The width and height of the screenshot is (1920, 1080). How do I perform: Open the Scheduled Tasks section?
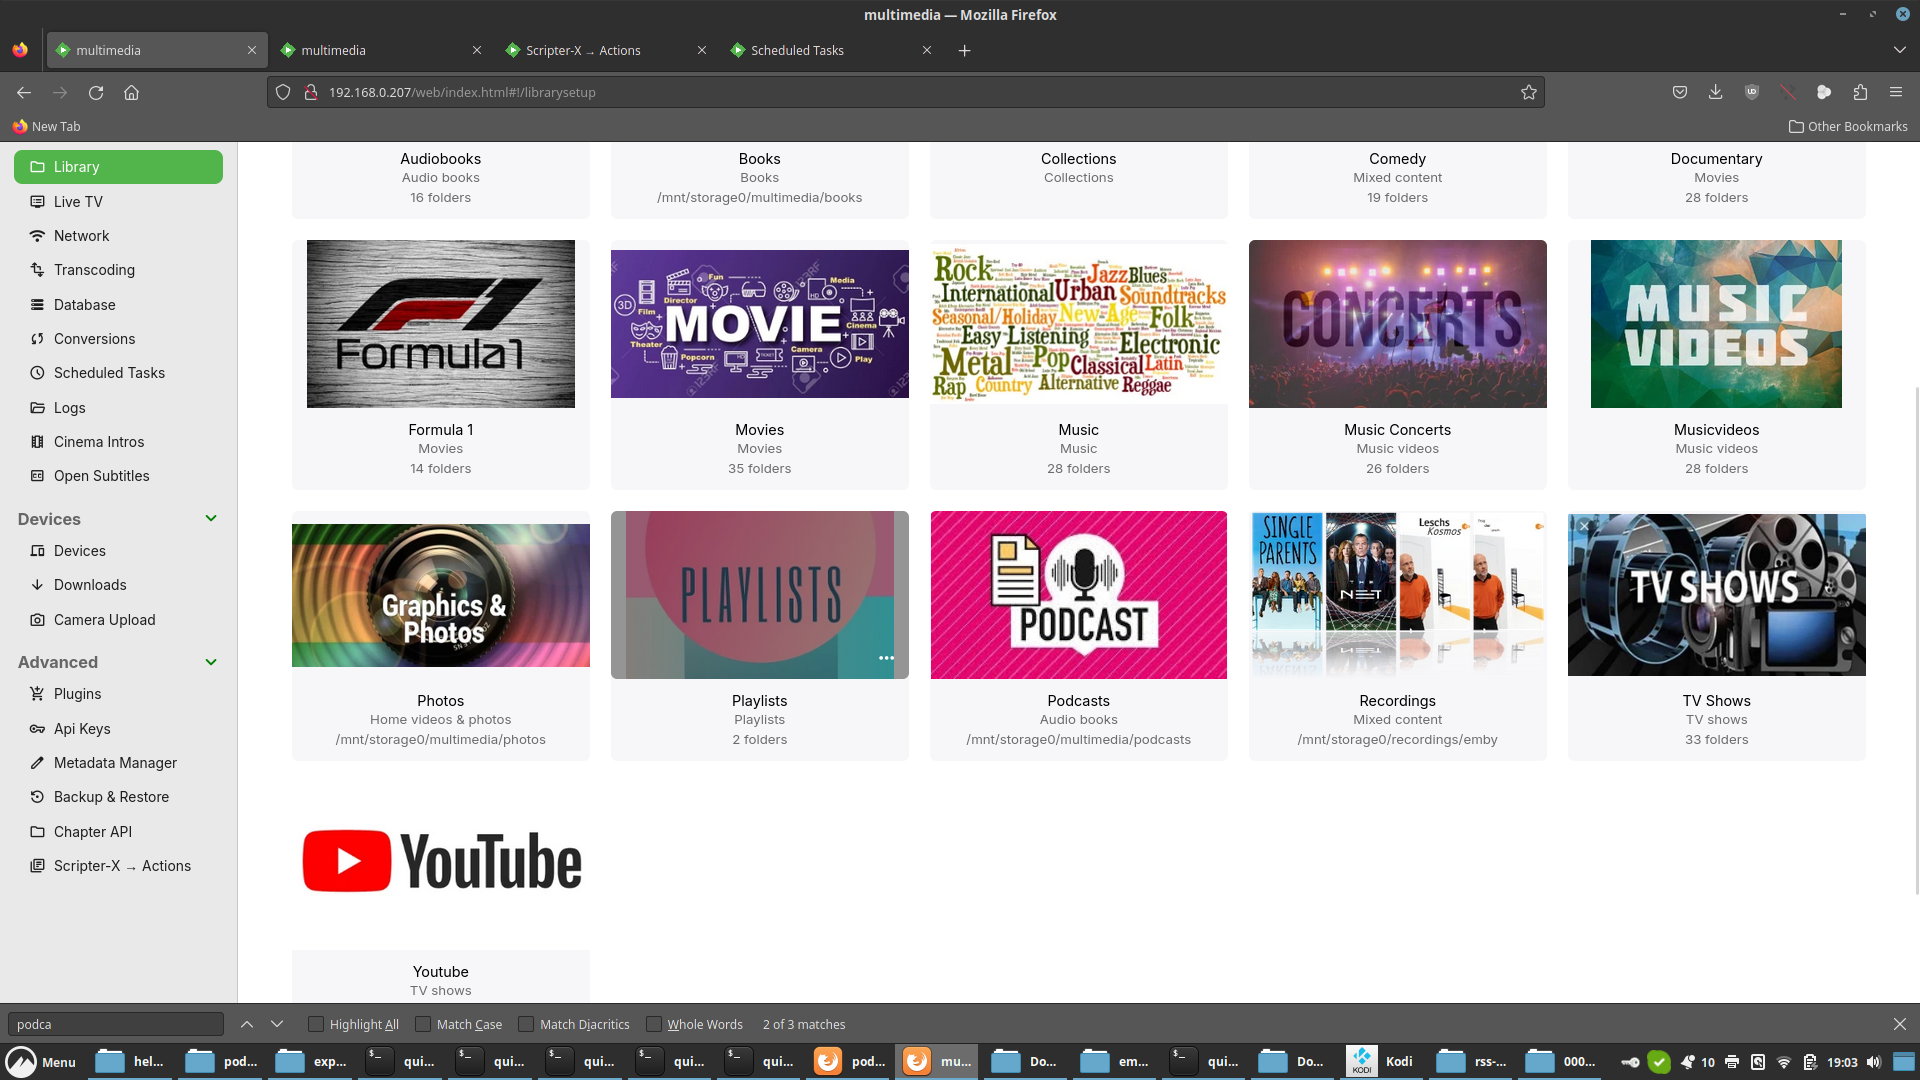pyautogui.click(x=109, y=372)
